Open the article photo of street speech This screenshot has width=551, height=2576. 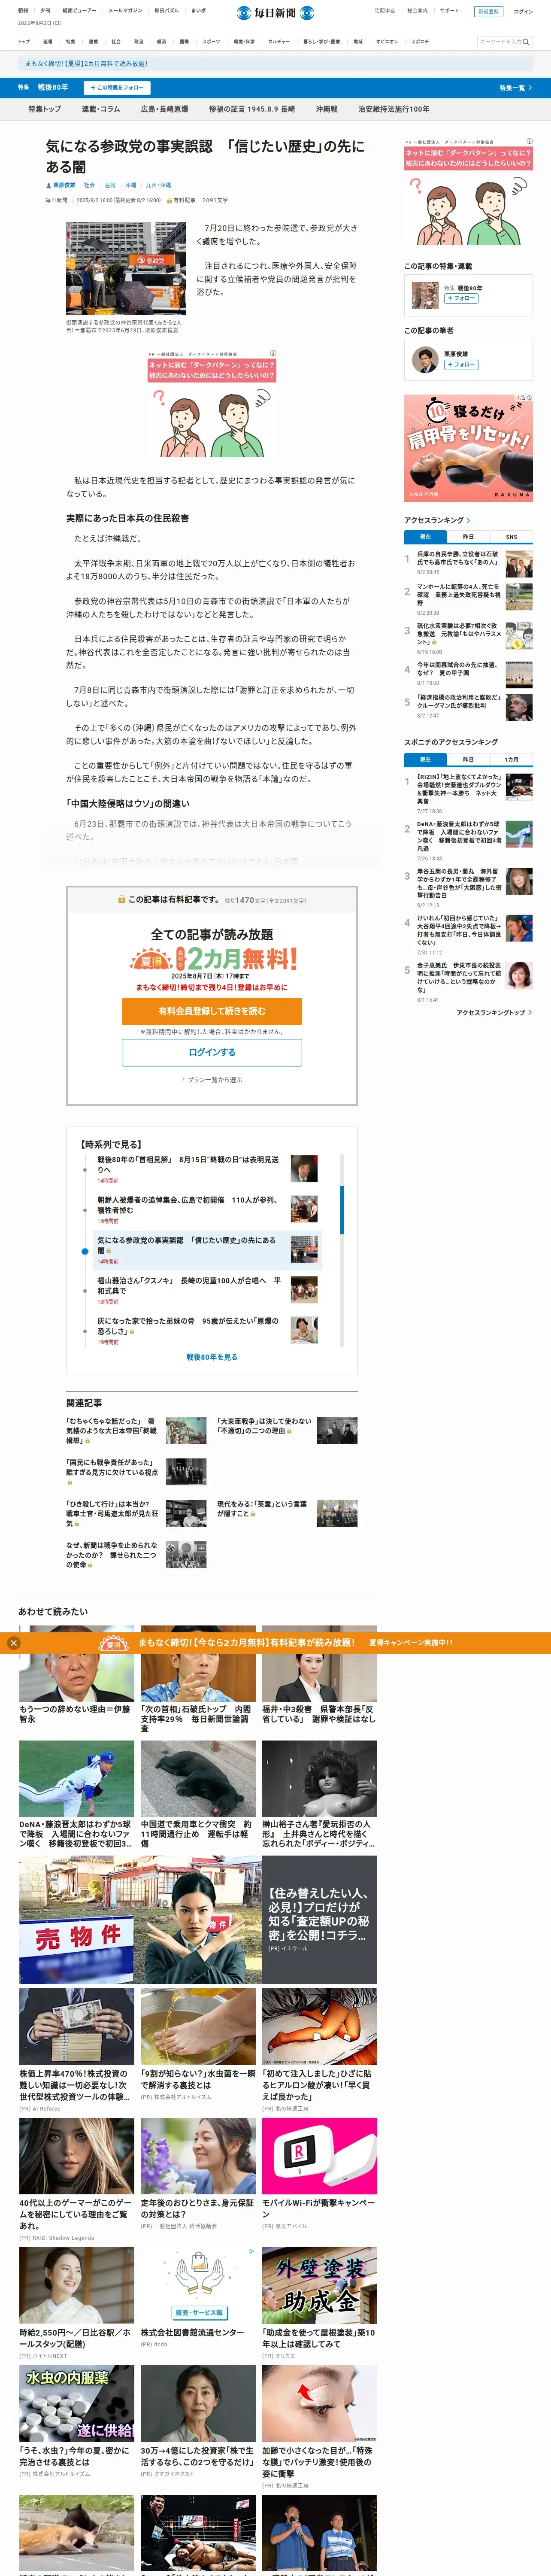[x=126, y=268]
